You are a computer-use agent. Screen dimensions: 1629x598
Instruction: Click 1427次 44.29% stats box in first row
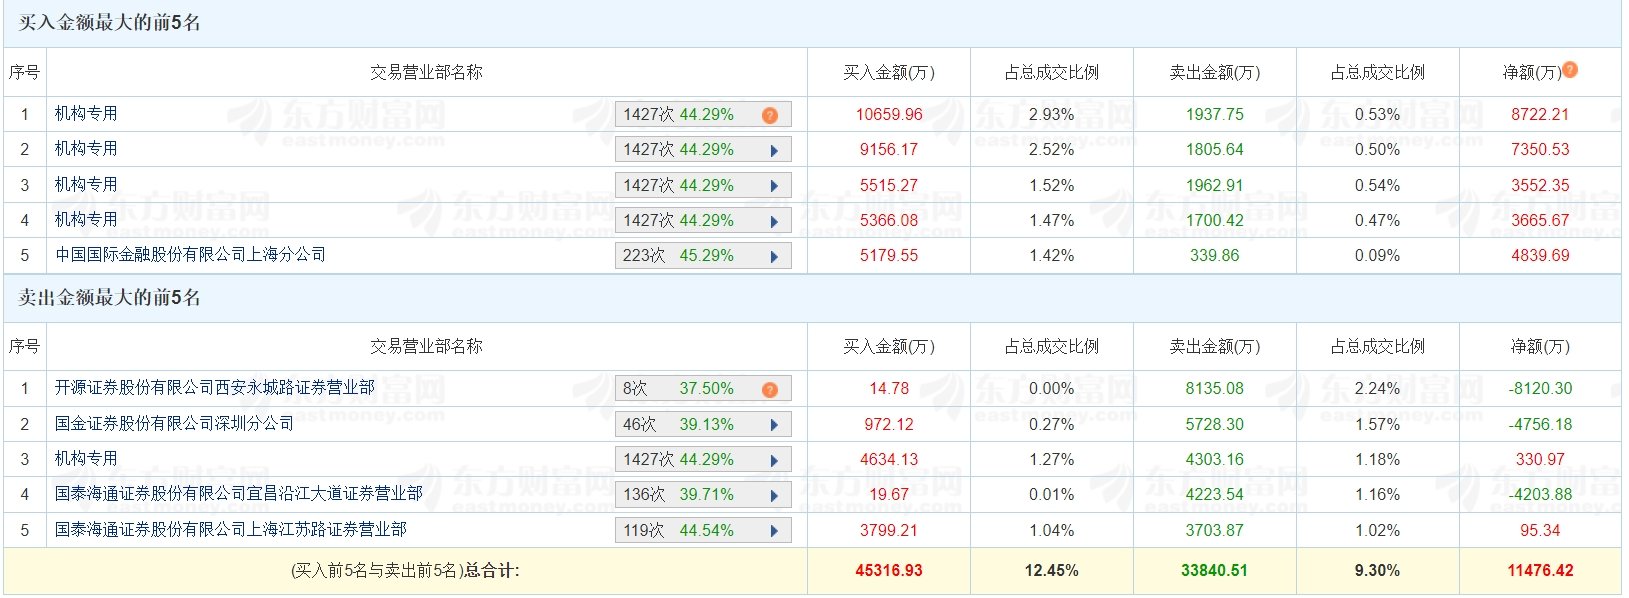pyautogui.click(x=703, y=115)
